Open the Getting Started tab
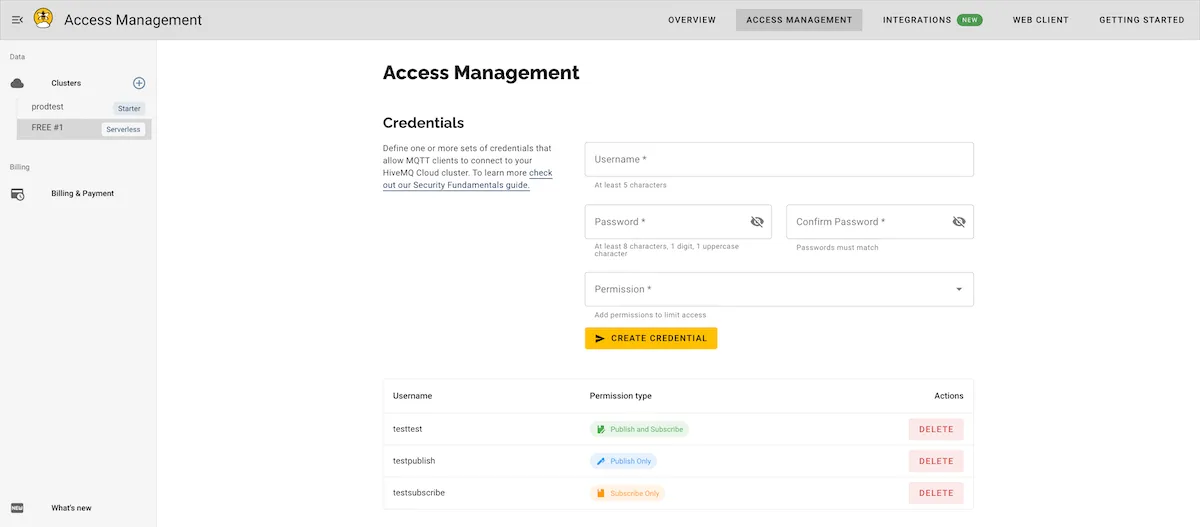This screenshot has height=527, width=1200. pyautogui.click(x=1141, y=20)
